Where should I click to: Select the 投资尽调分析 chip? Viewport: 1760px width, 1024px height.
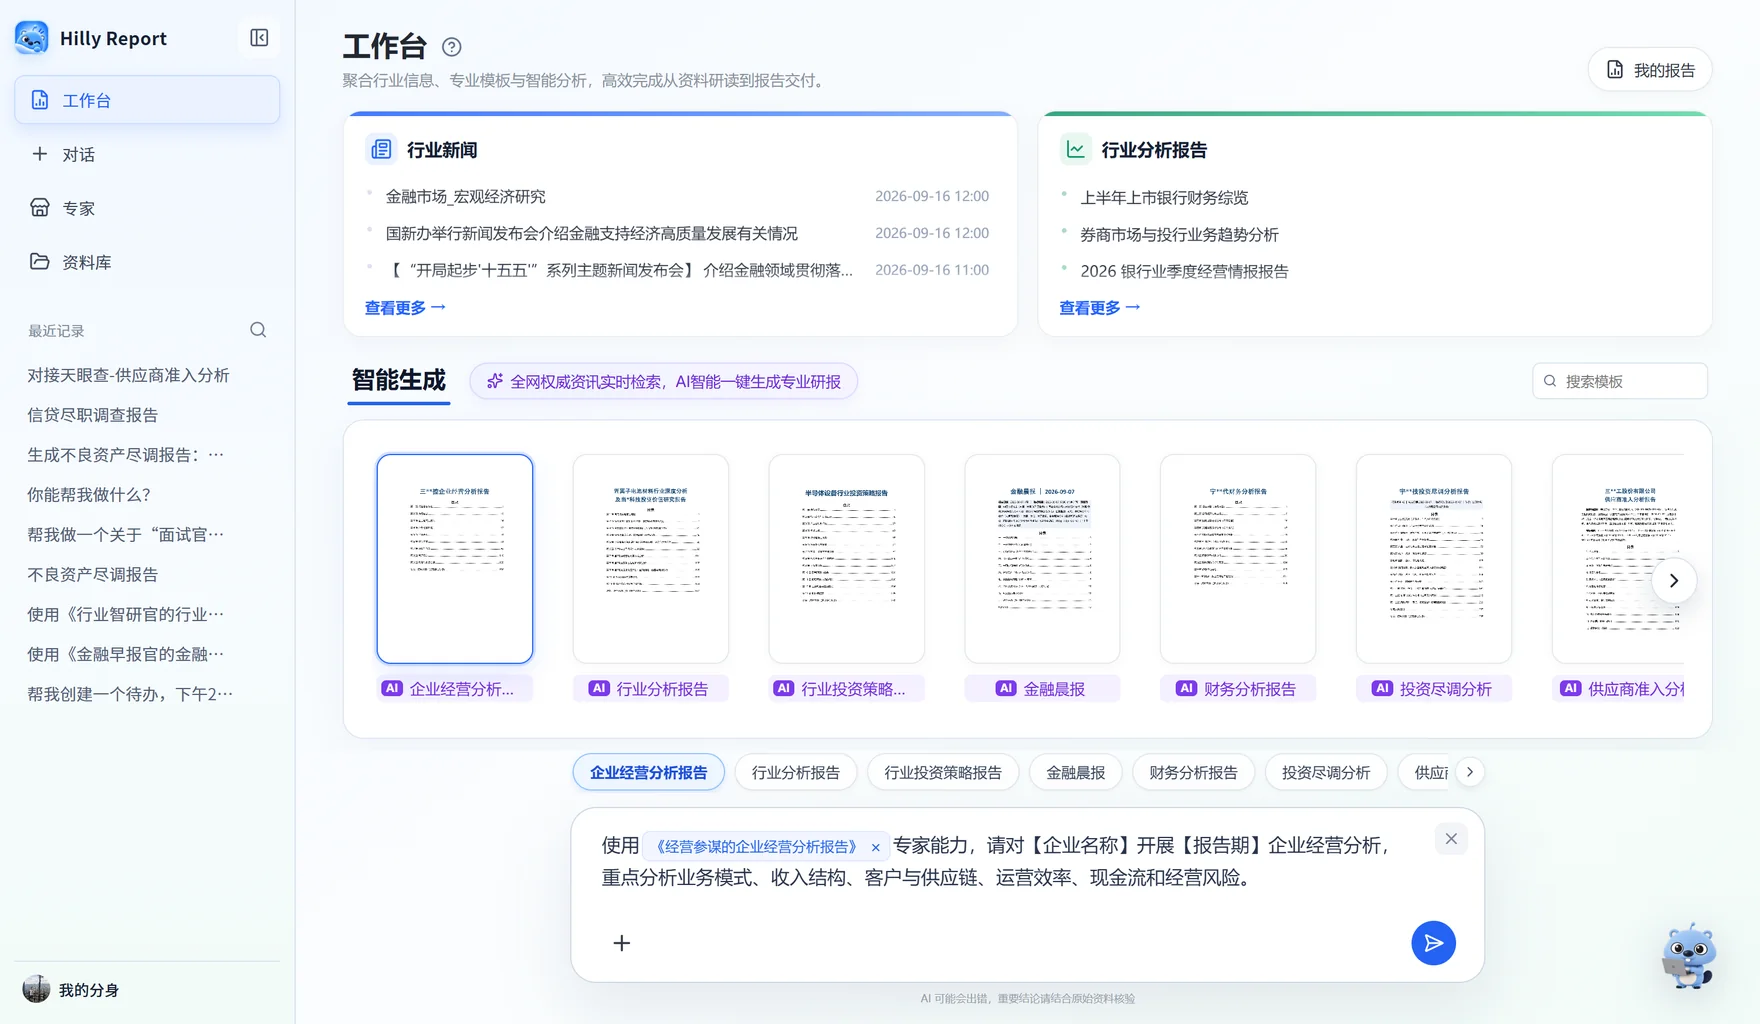(x=1326, y=772)
